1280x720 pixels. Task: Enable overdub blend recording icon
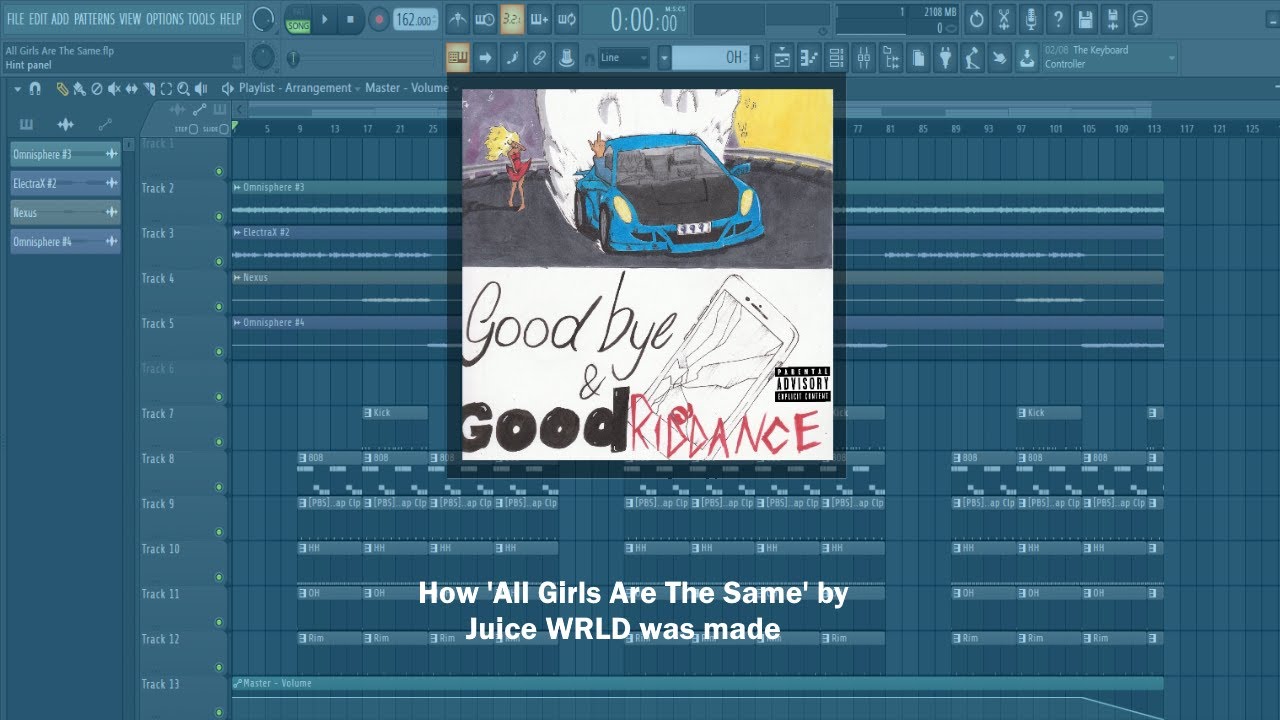click(539, 19)
